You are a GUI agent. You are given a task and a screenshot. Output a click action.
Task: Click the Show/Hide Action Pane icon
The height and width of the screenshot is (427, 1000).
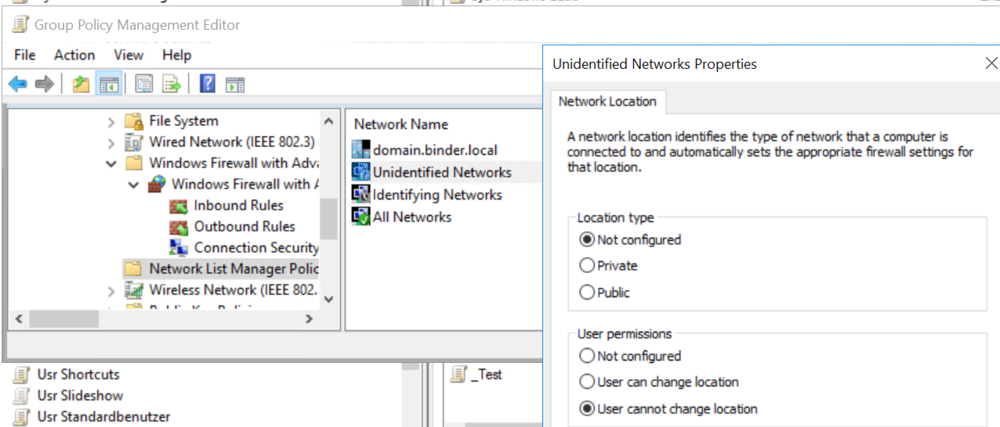235,84
